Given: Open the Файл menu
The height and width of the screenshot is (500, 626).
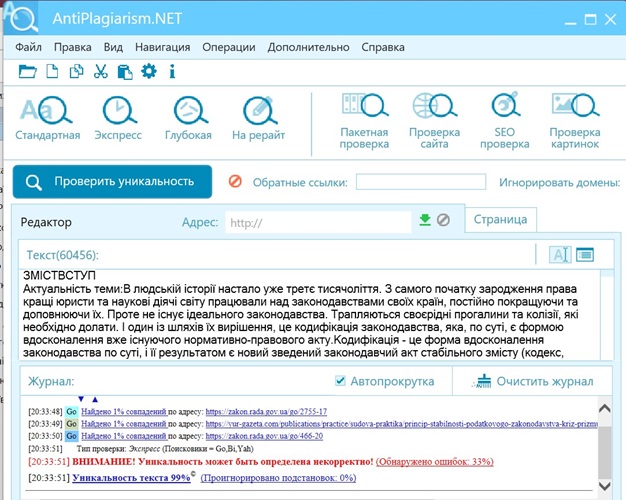Looking at the screenshot, I should pos(28,47).
